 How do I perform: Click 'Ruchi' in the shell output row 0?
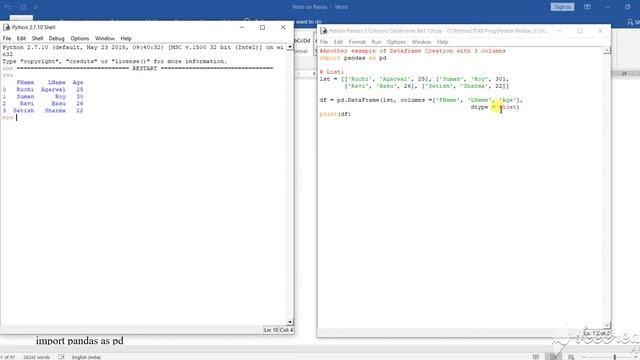point(25,89)
